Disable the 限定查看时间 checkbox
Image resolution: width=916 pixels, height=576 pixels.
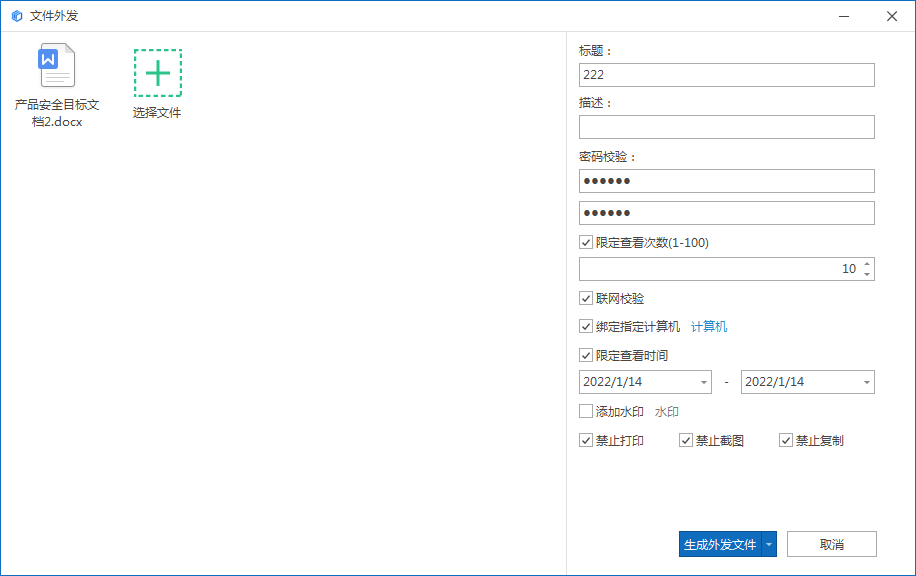coord(586,355)
